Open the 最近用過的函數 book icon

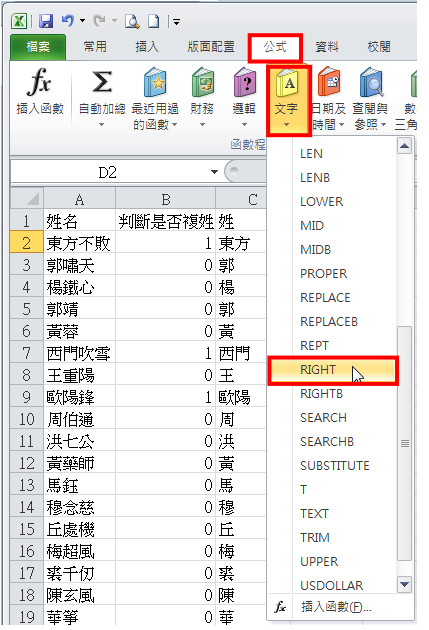tap(155, 82)
